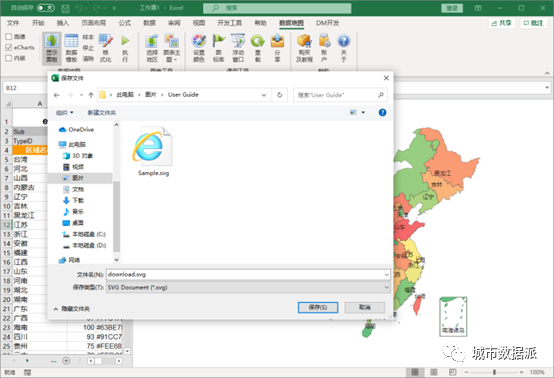The image size is (554, 378).
Task: Select 本地磁盘 (C:) in navigation pane
Action: 84,234
